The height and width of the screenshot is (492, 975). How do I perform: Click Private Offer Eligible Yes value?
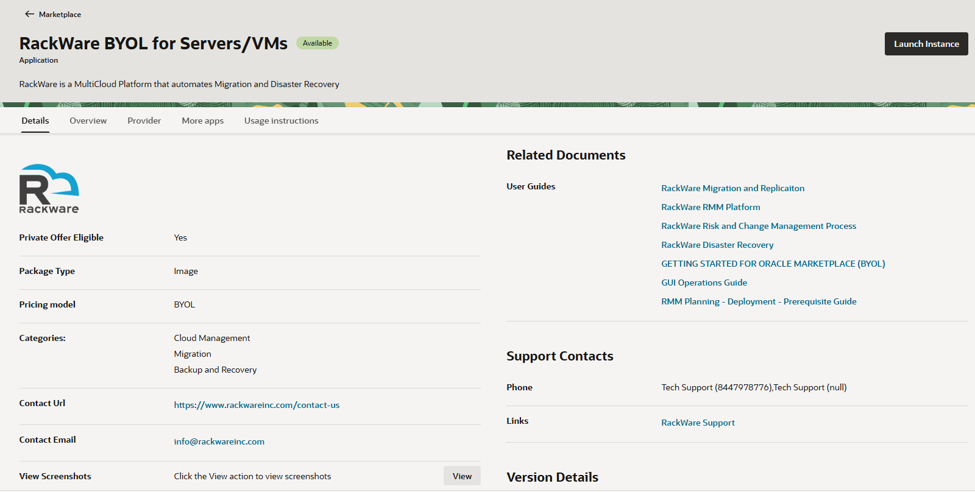tap(180, 238)
